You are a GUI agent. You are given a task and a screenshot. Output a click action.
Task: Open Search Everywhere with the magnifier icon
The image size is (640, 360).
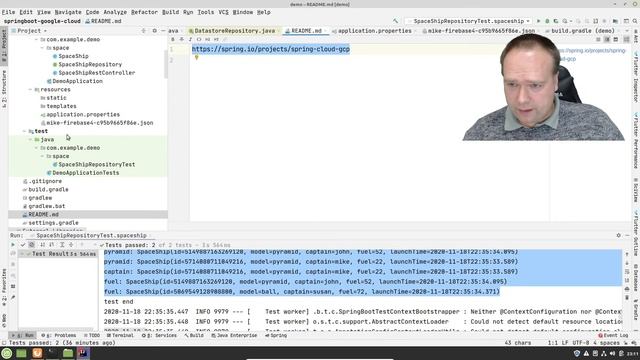[636, 21]
